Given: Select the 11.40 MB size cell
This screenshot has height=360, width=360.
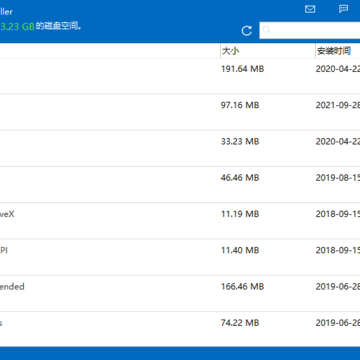Looking at the screenshot, I should (240, 250).
